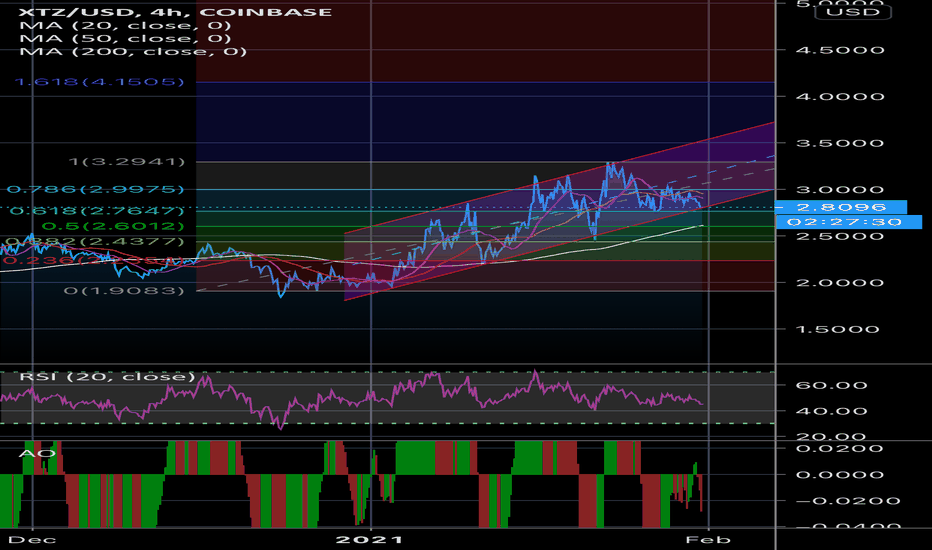This screenshot has width=932, height=550.
Task: Select the MA (50, close, 0) indicator label
Action: point(125,39)
